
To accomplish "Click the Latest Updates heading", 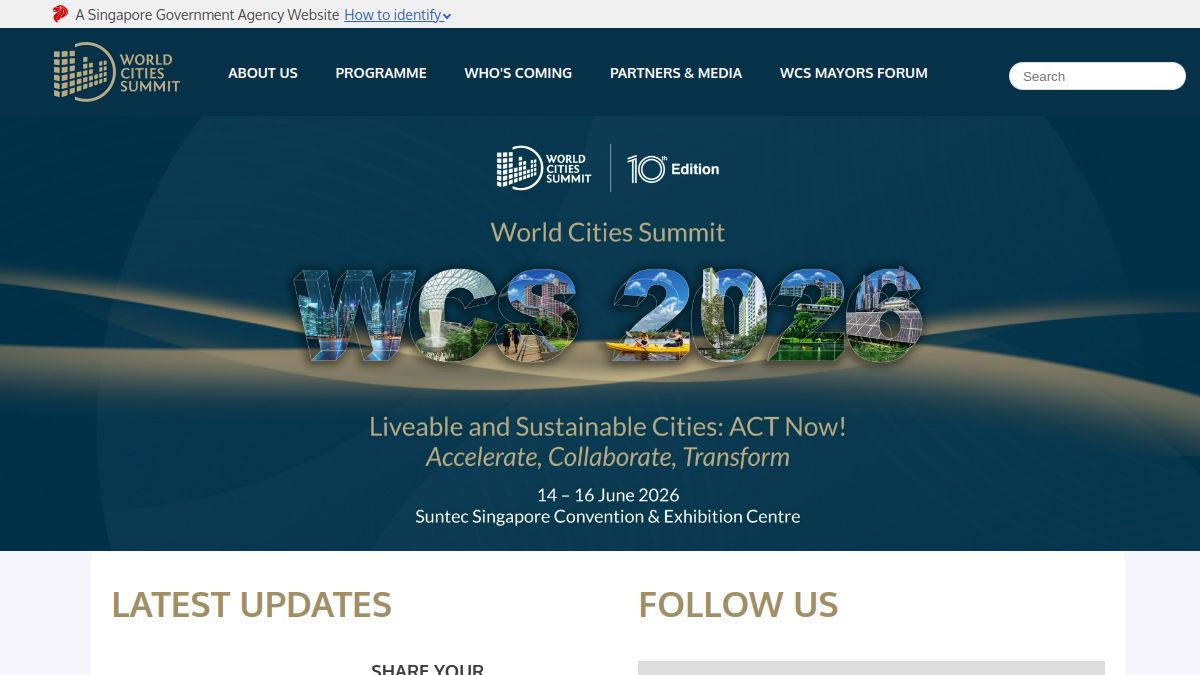I will (252, 604).
